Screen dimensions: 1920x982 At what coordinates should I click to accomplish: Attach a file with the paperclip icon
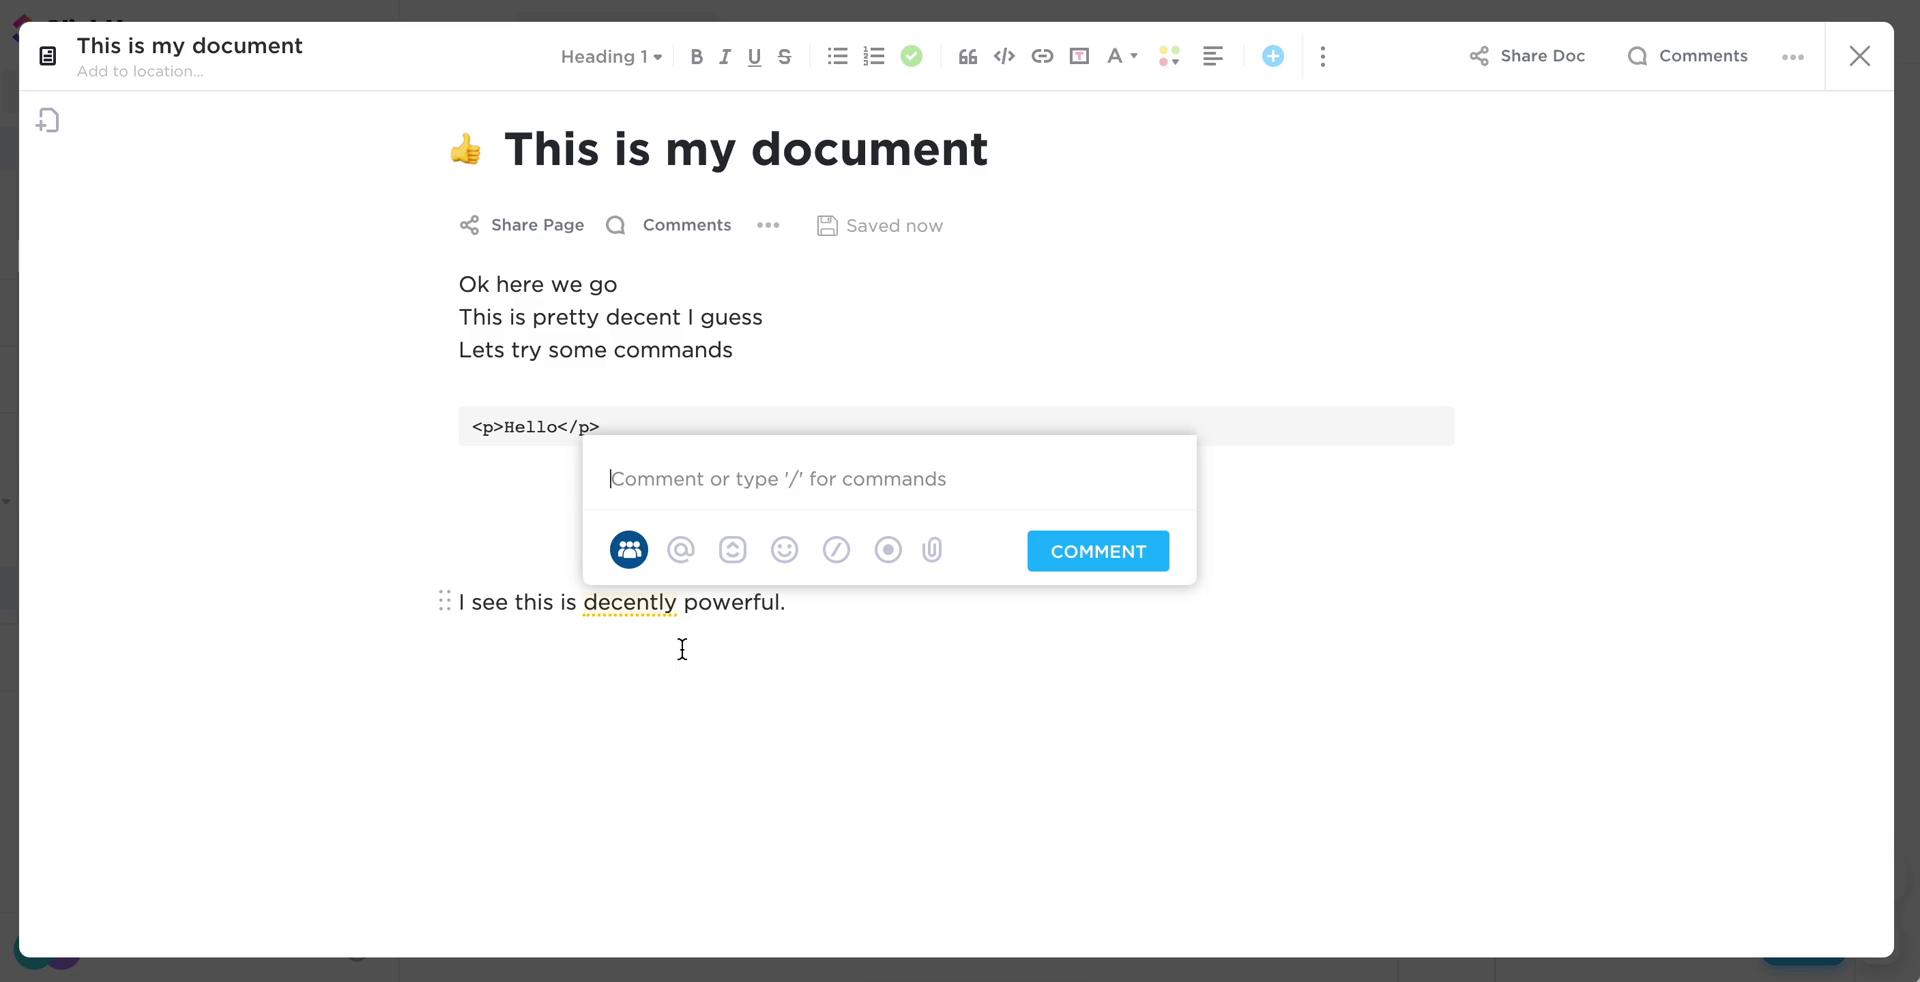[932, 550]
